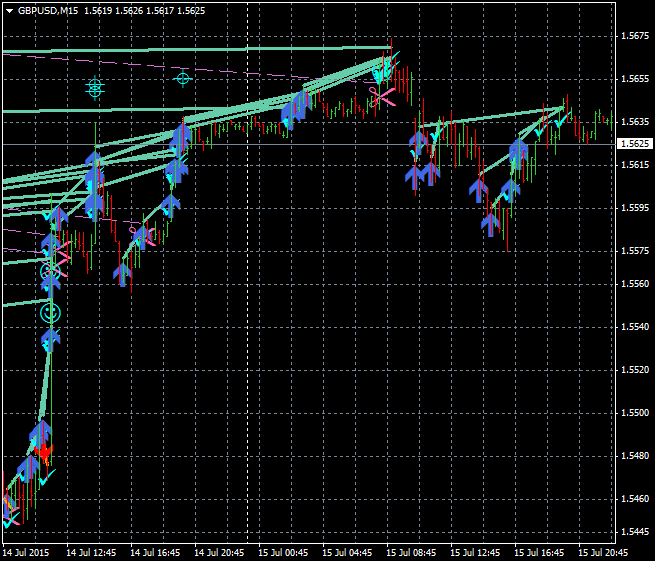Click the 1.5520 price scale label
The height and width of the screenshot is (561, 655).
coord(635,370)
